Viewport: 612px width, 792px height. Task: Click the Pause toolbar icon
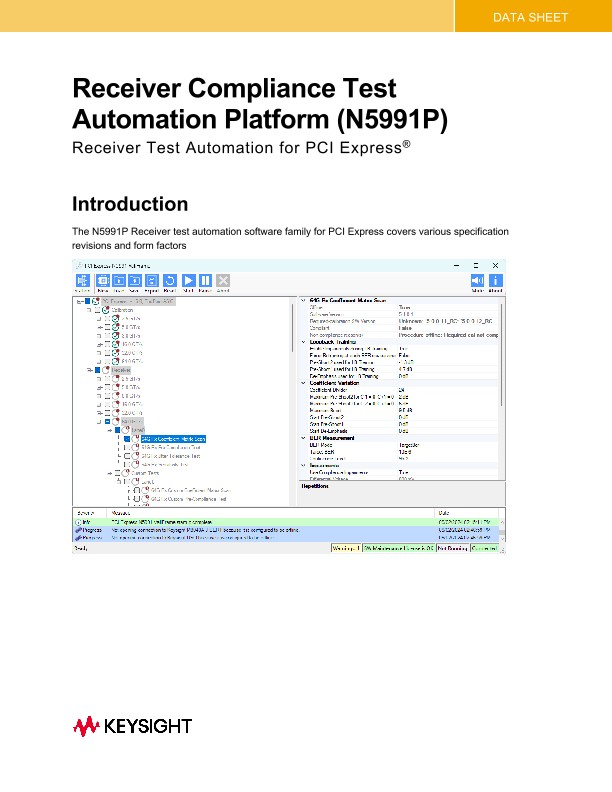pos(206,280)
